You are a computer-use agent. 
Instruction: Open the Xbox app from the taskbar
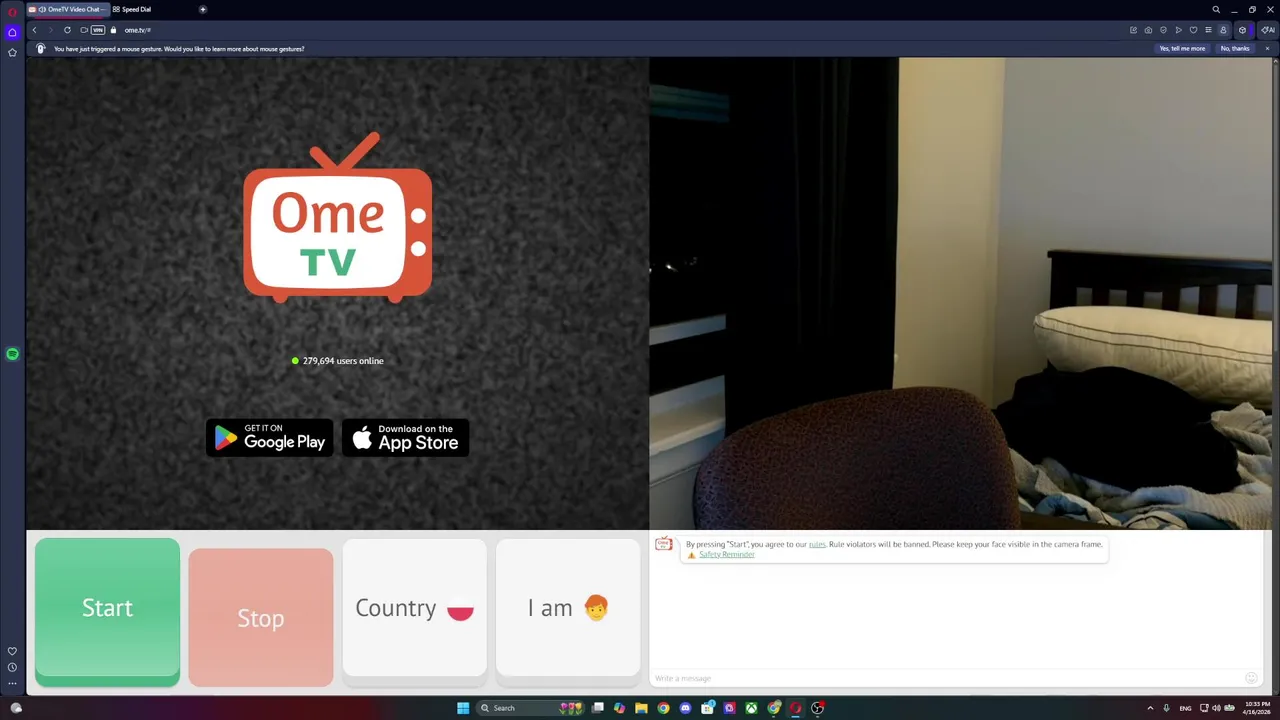[x=751, y=708]
